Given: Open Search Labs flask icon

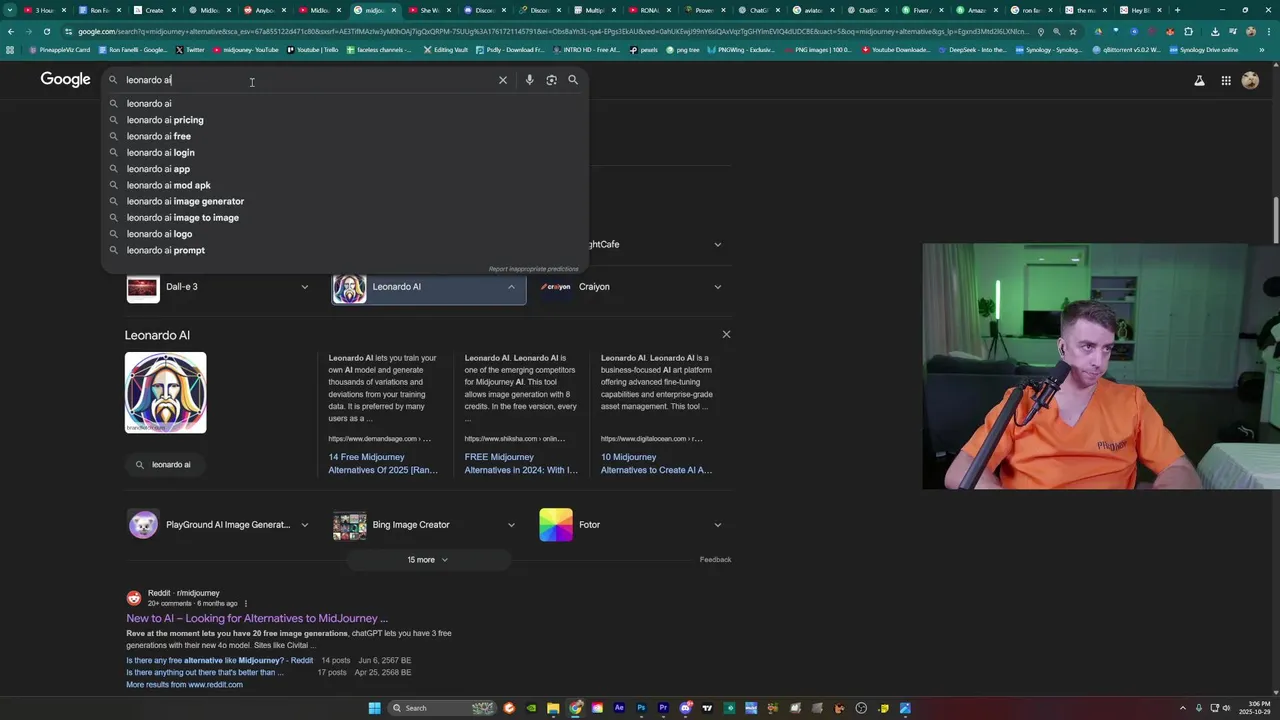Looking at the screenshot, I should click(1199, 81).
